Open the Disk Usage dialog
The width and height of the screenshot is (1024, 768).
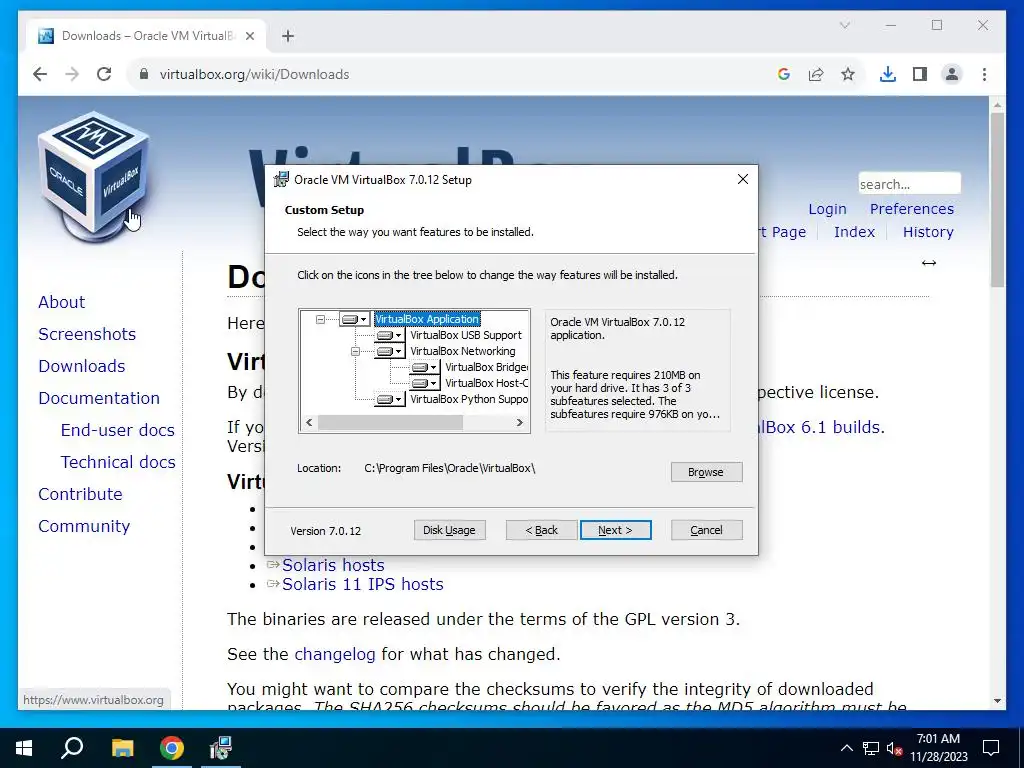click(x=449, y=530)
